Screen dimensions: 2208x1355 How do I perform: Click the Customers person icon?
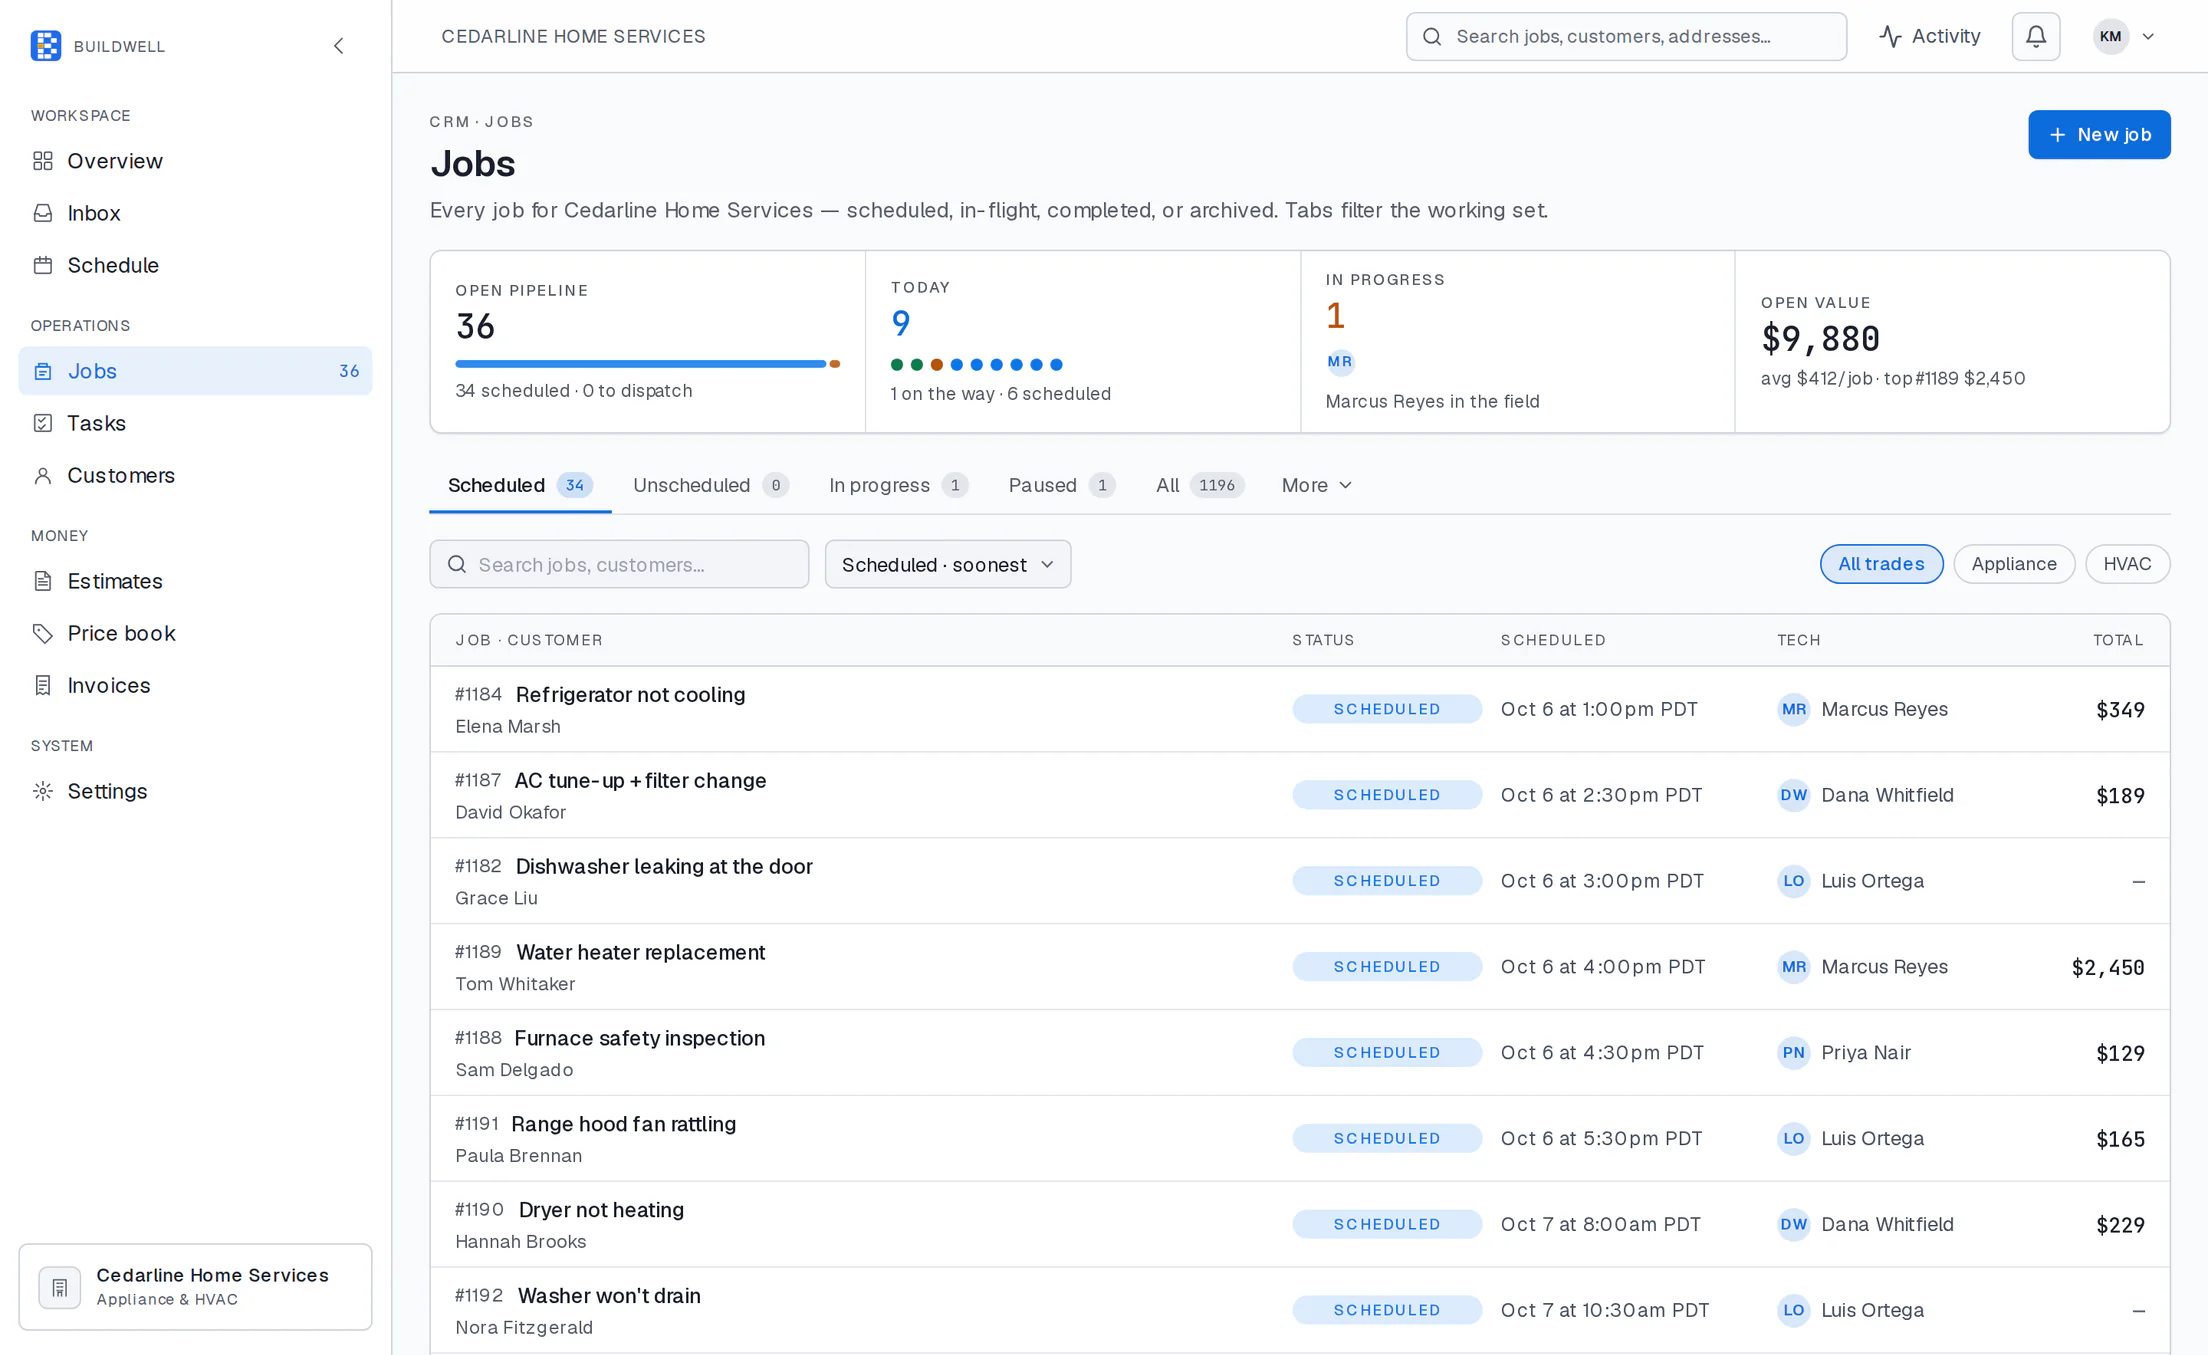43,475
